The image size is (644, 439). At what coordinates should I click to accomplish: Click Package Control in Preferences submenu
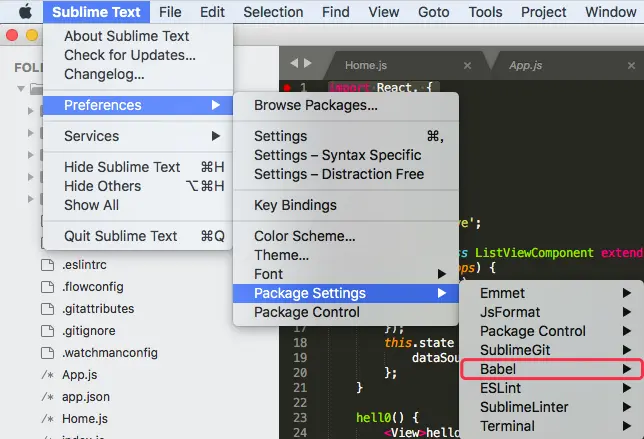pos(346,312)
